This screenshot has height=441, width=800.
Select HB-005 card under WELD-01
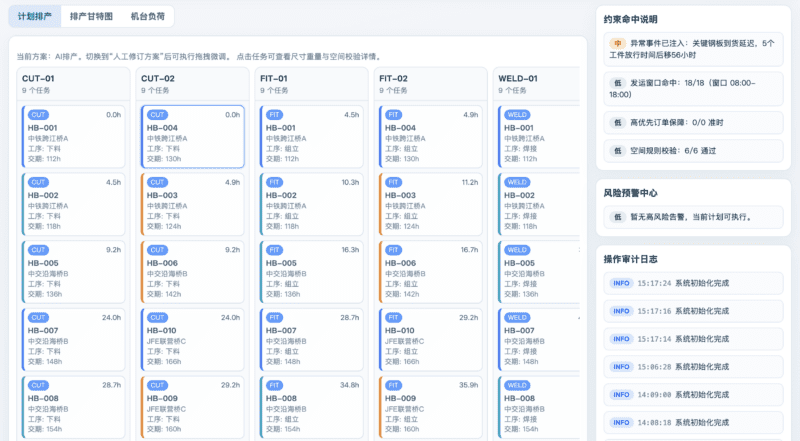[x=539, y=272]
